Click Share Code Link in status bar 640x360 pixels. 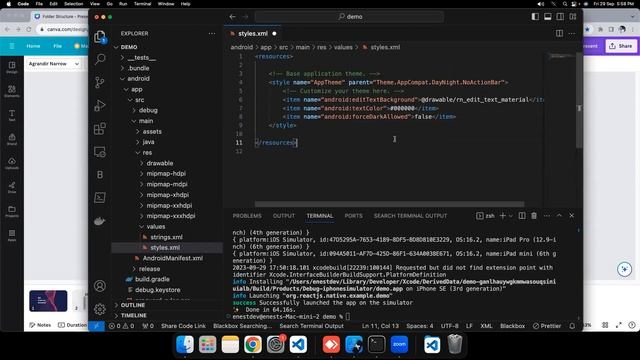click(x=183, y=326)
